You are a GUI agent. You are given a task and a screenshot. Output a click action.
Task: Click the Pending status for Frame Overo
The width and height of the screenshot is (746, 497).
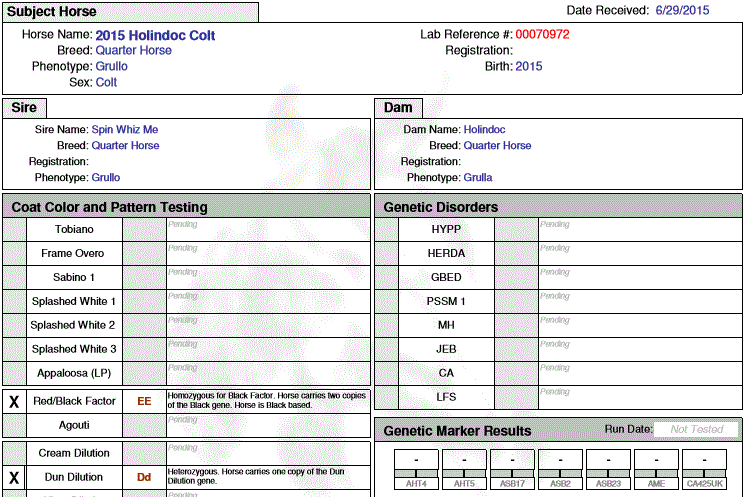[183, 248]
